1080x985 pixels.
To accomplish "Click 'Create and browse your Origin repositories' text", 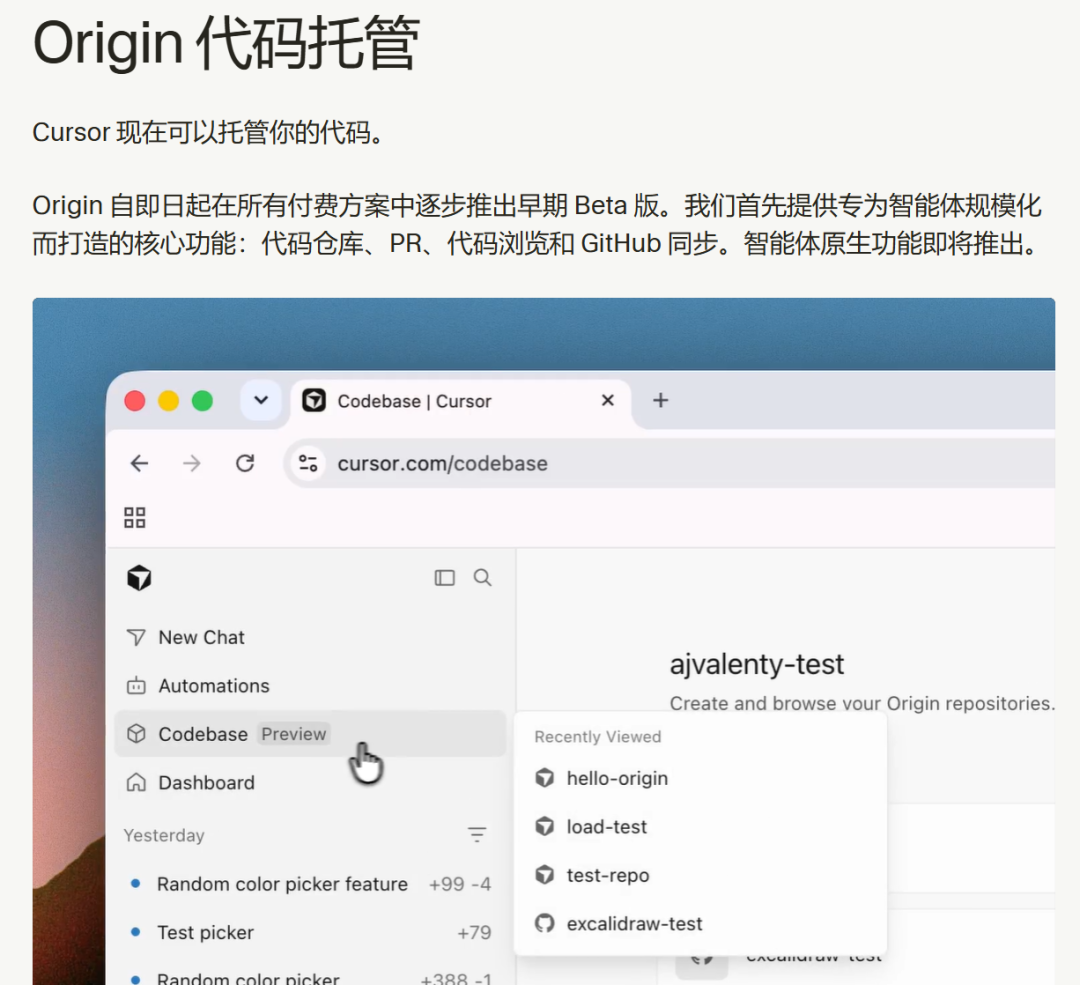I will coord(862,703).
